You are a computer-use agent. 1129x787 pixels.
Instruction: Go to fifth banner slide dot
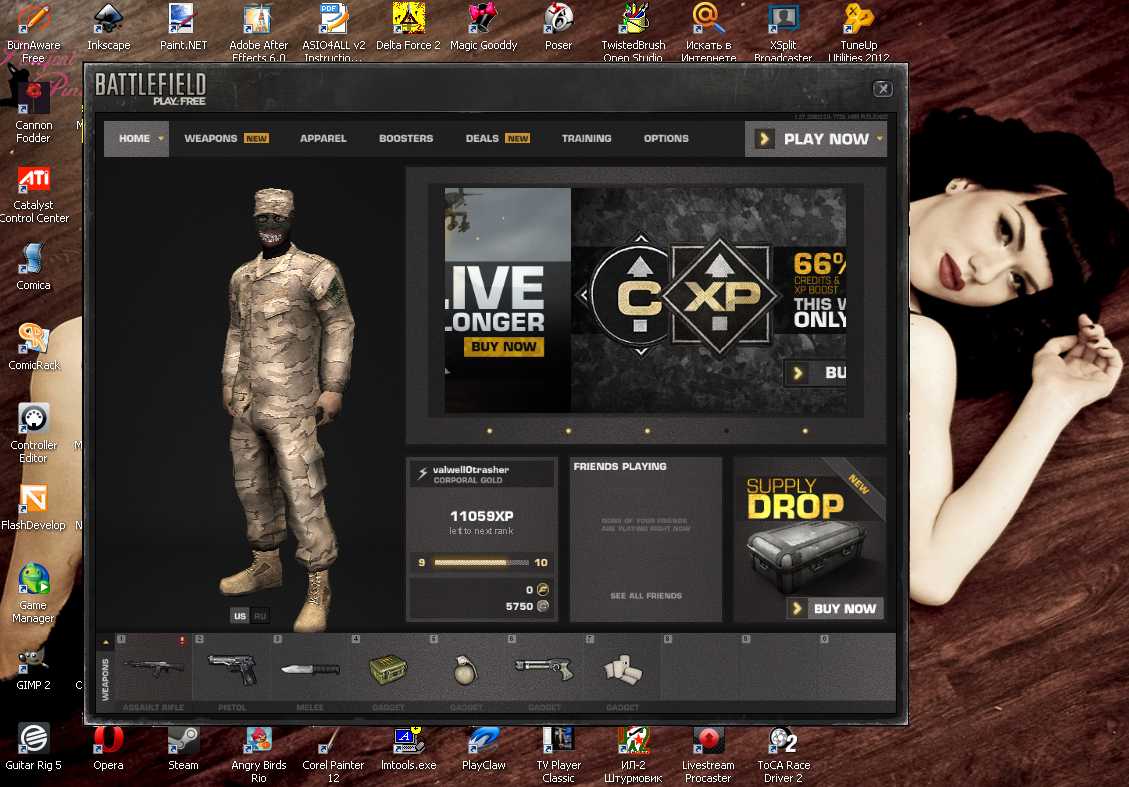tap(805, 431)
